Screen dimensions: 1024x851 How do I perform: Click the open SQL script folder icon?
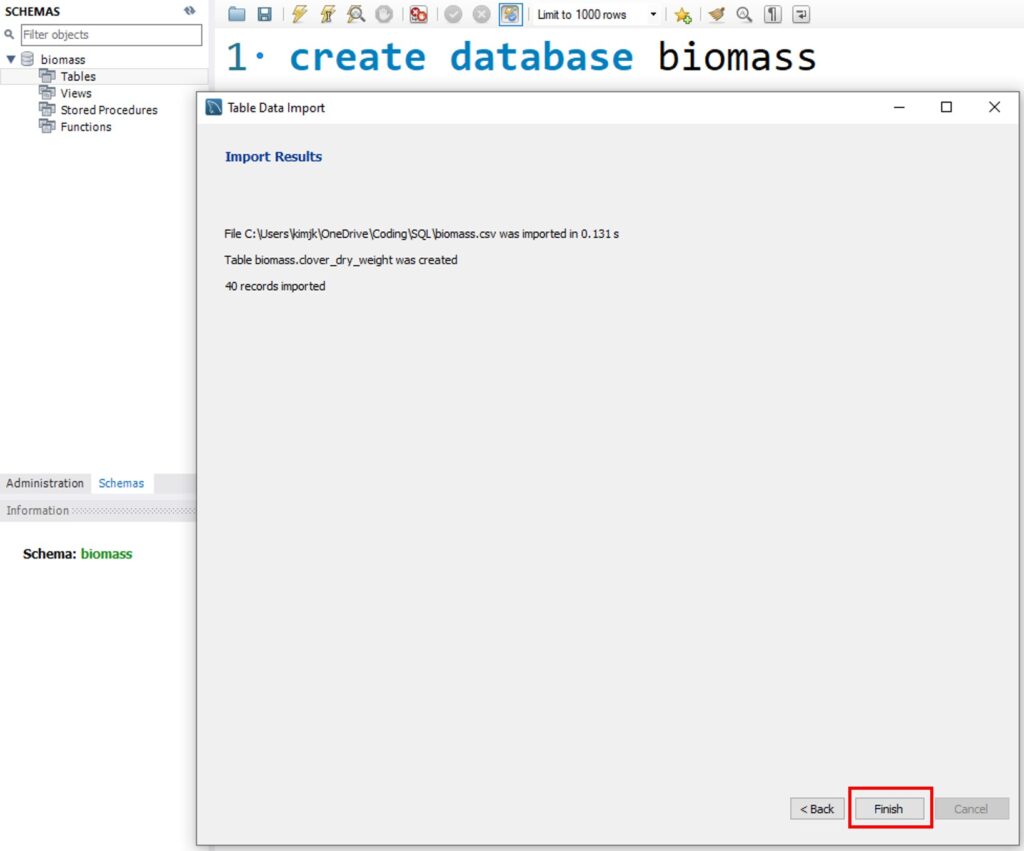(236, 14)
